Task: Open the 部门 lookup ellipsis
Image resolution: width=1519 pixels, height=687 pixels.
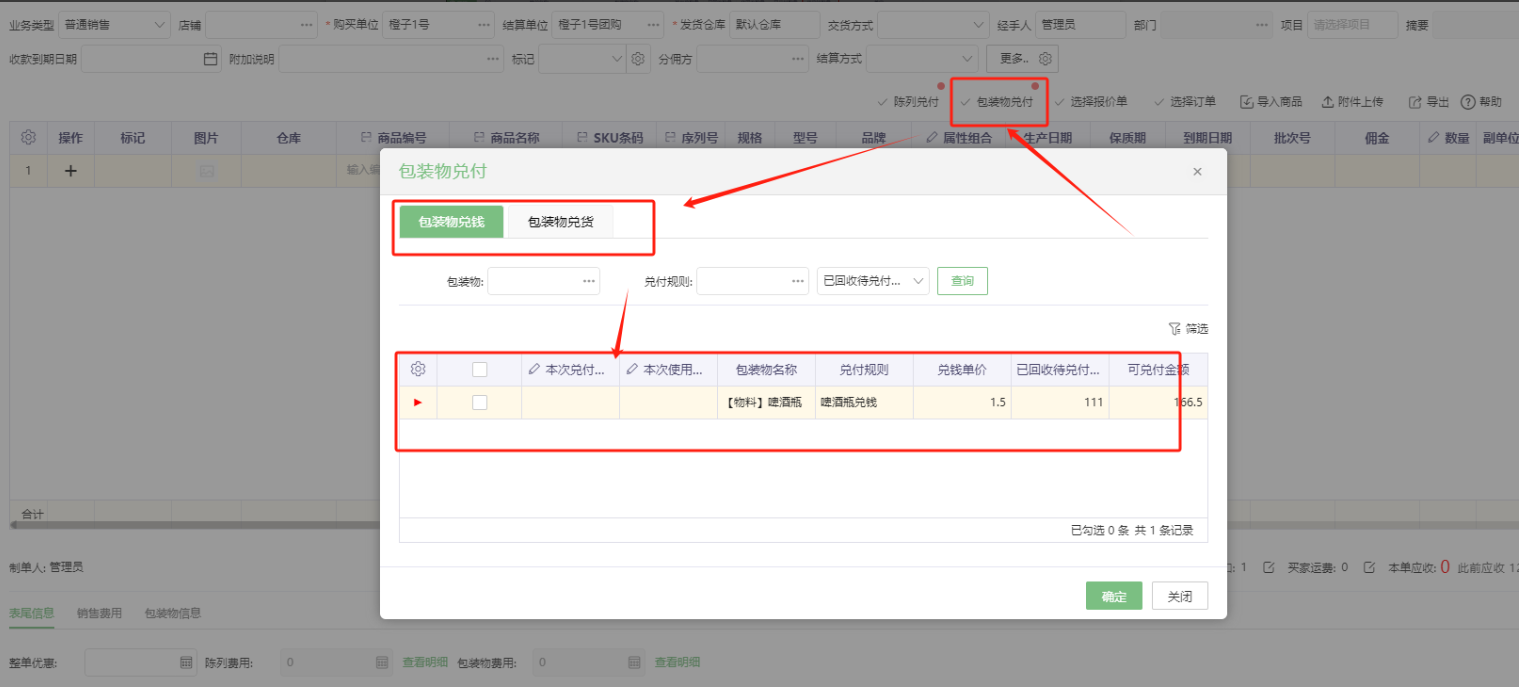Action: pos(1262,24)
